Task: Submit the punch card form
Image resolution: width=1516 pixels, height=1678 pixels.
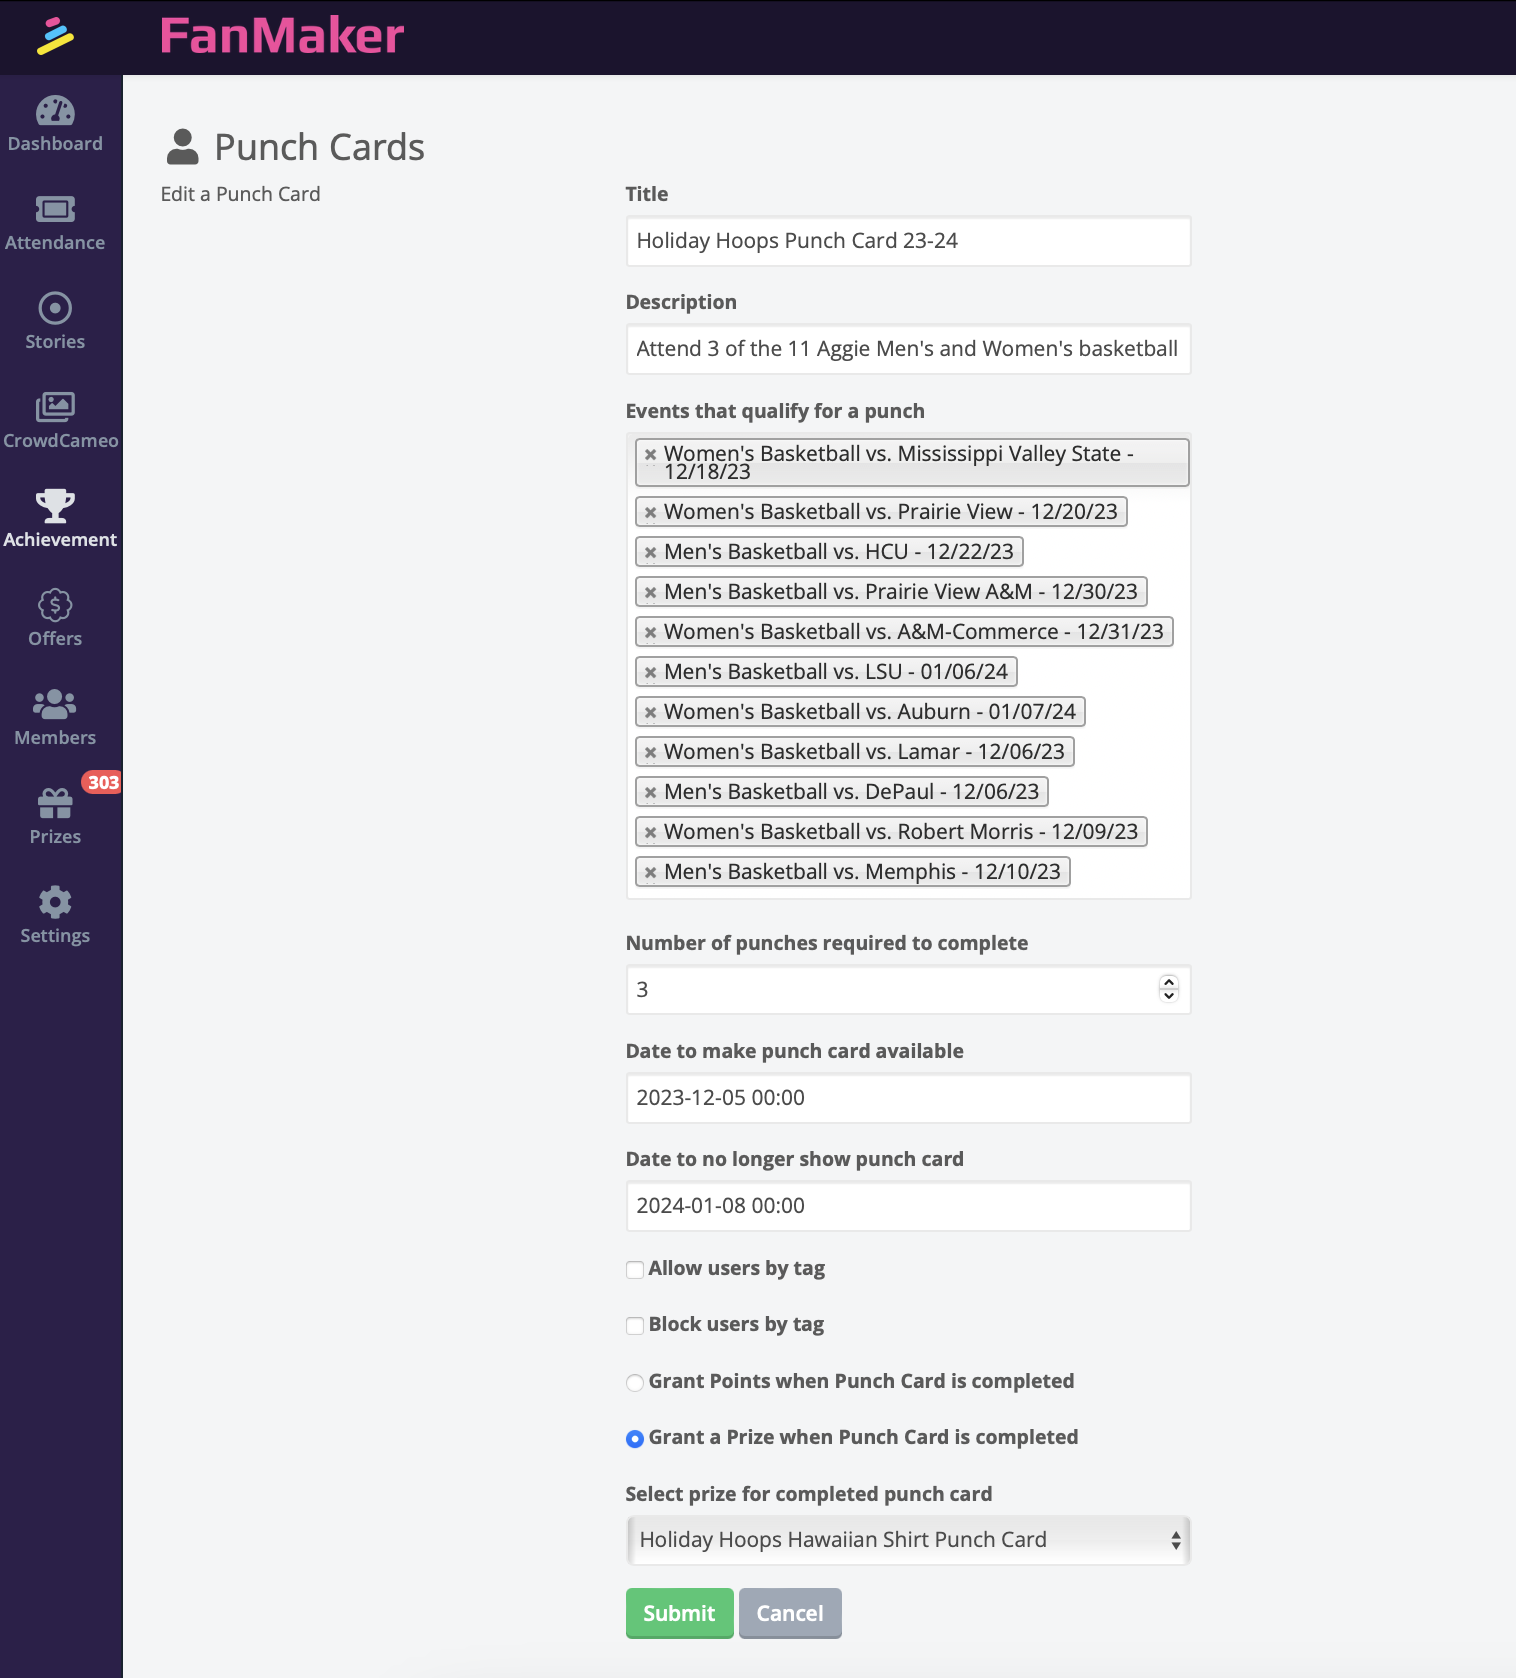Action: 679,1613
